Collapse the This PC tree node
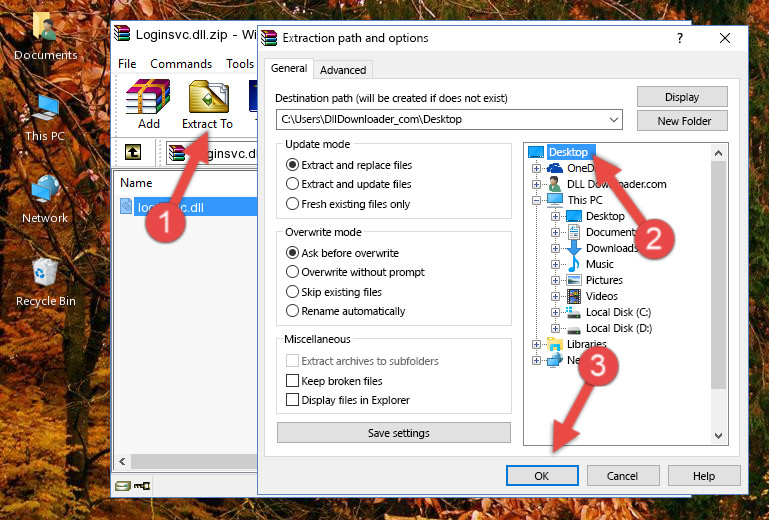769x520 pixels. coord(537,200)
